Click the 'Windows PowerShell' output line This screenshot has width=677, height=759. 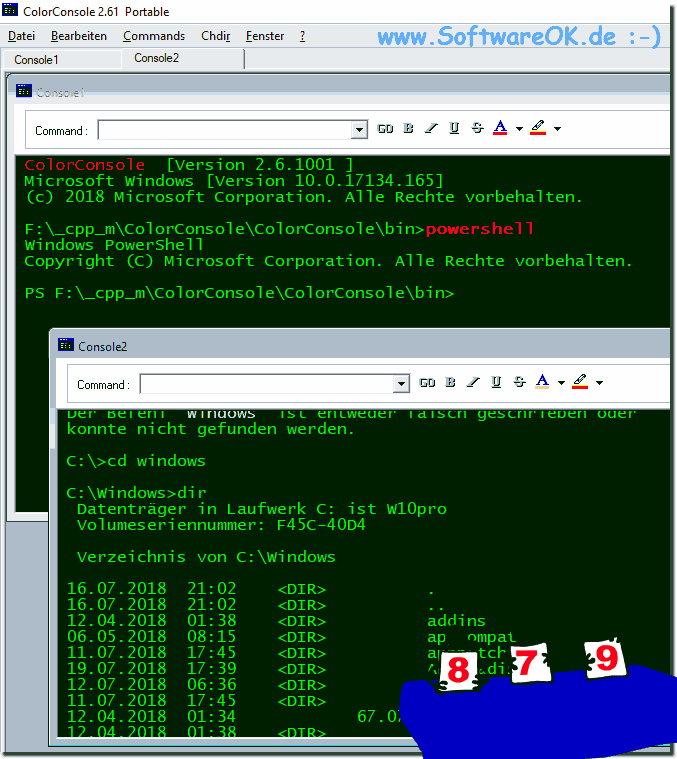[114, 244]
